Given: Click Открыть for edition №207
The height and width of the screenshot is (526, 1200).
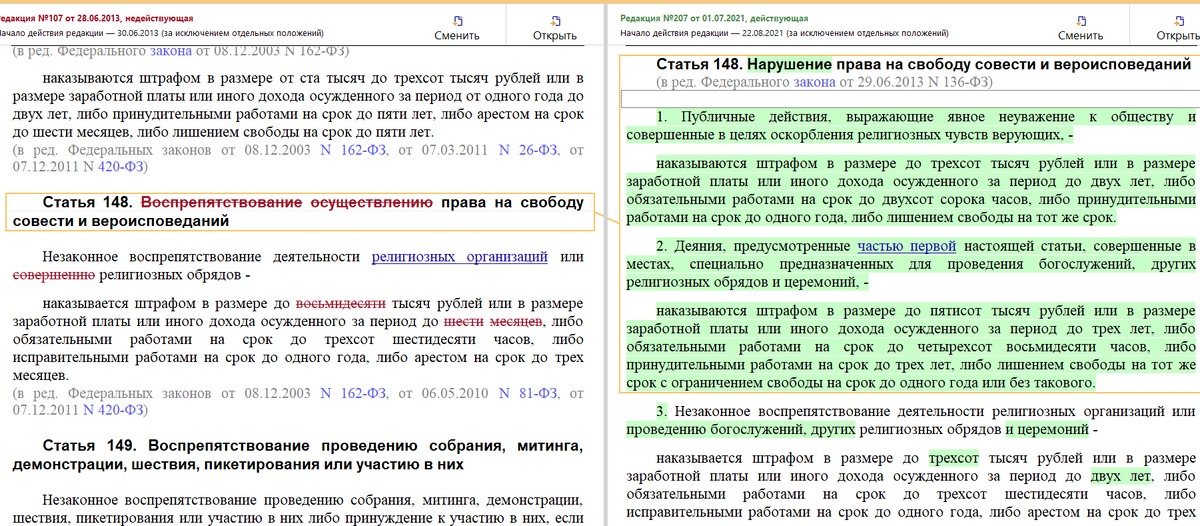Looking at the screenshot, I should pos(1178,27).
